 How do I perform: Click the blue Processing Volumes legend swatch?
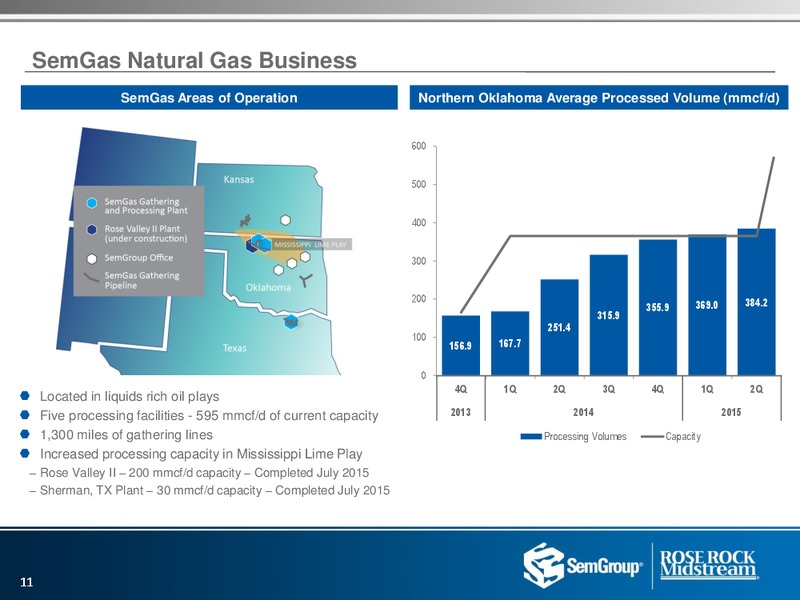click(531, 437)
